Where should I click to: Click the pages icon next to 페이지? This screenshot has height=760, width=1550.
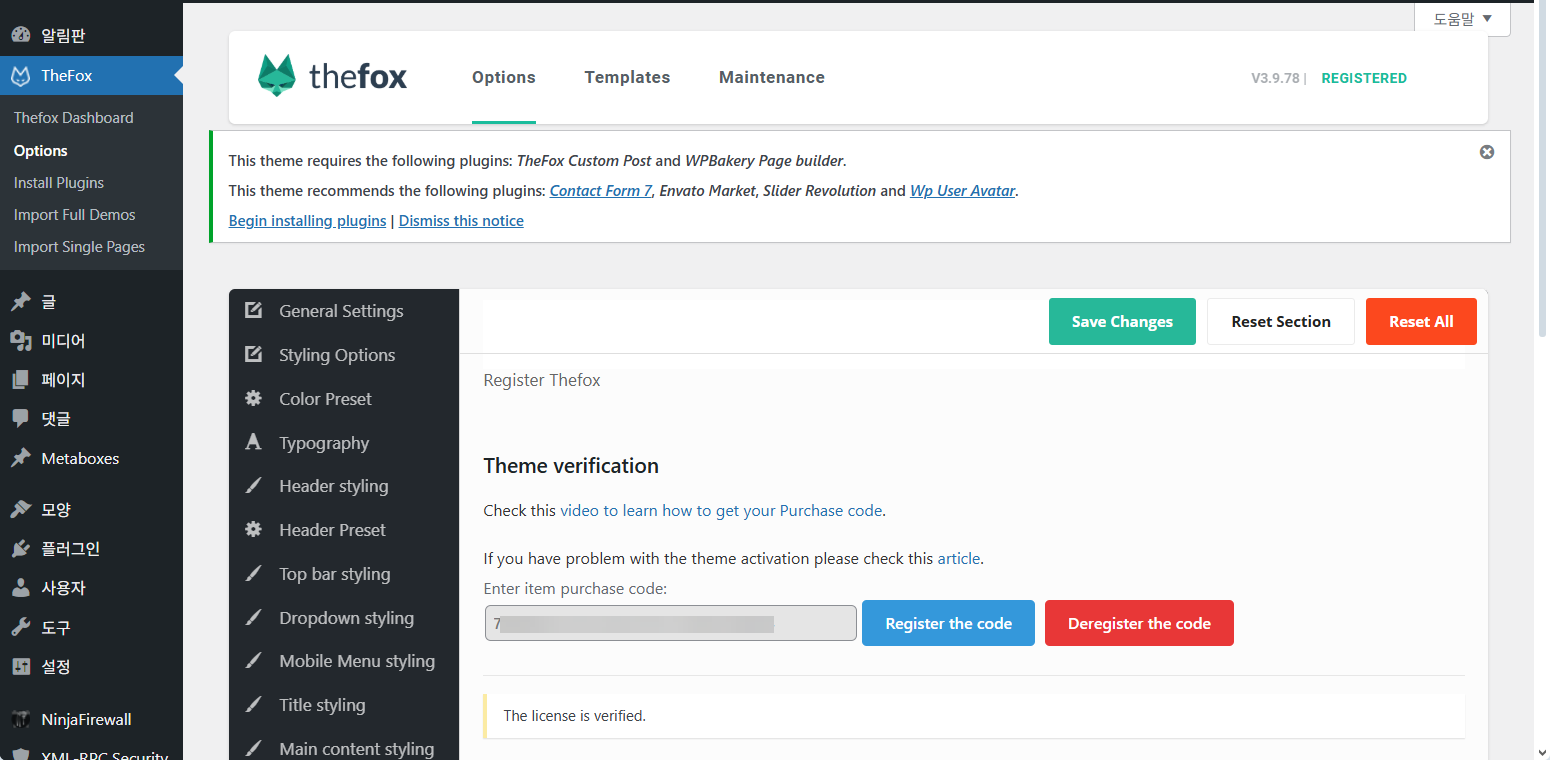(x=20, y=380)
